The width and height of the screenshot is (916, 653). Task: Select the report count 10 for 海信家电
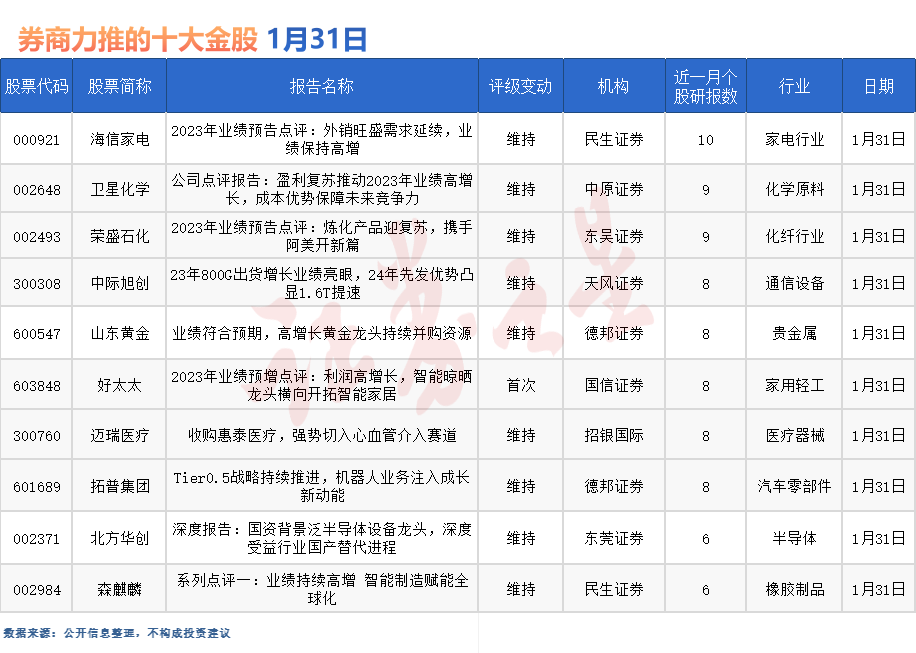click(705, 138)
